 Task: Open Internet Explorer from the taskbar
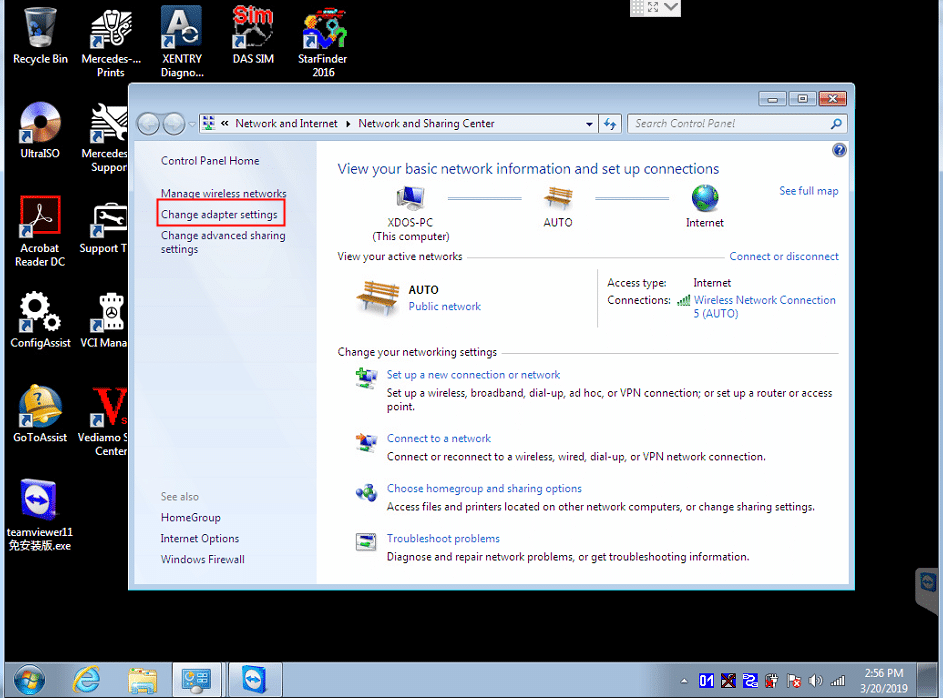click(87, 680)
